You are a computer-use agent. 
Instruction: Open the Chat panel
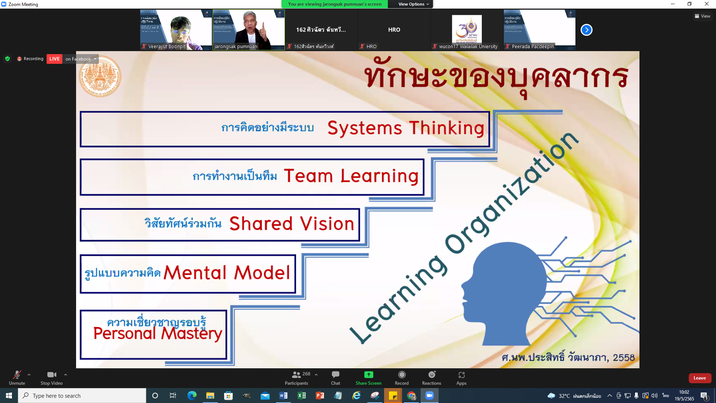click(336, 378)
